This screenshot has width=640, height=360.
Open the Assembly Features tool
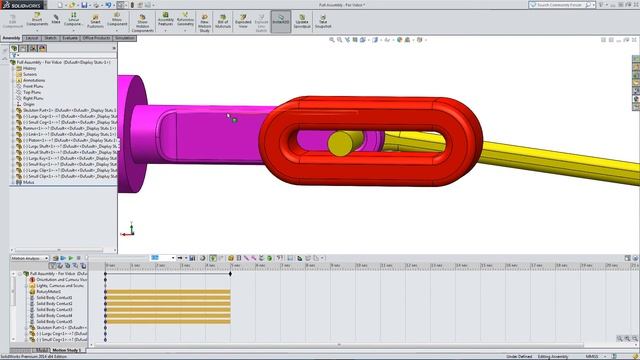(x=165, y=19)
